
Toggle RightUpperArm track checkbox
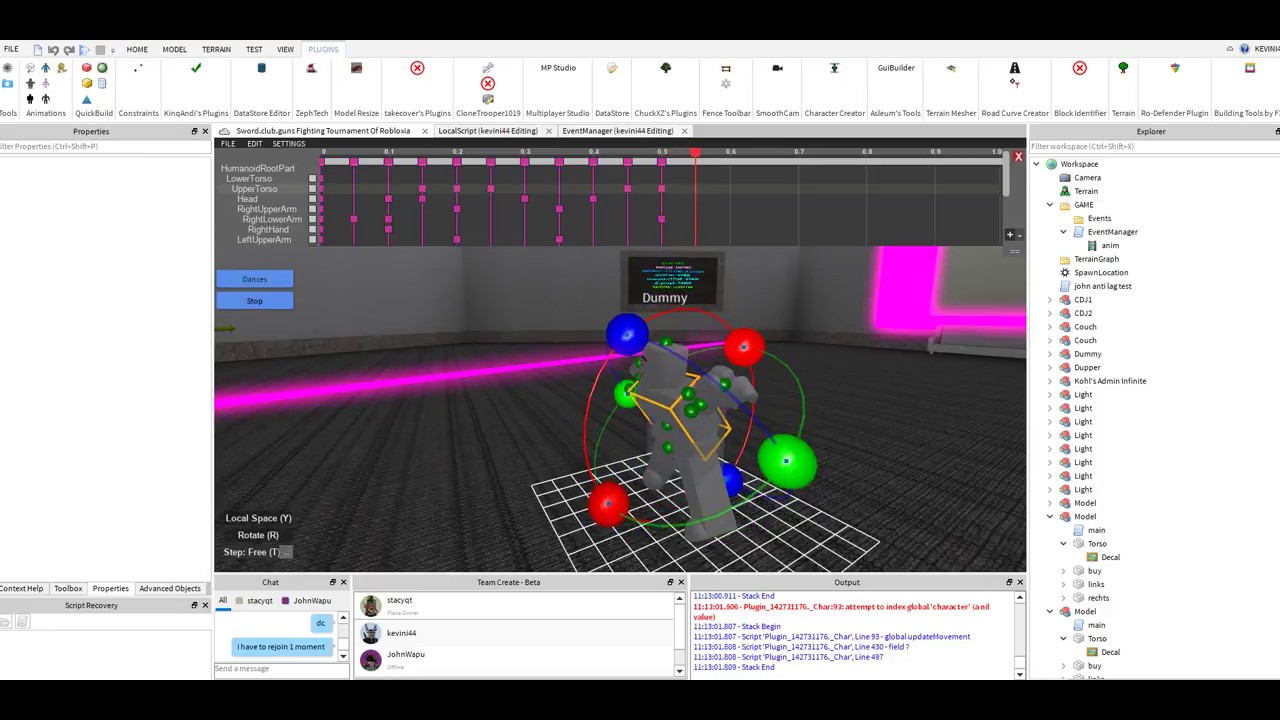pyautogui.click(x=313, y=209)
